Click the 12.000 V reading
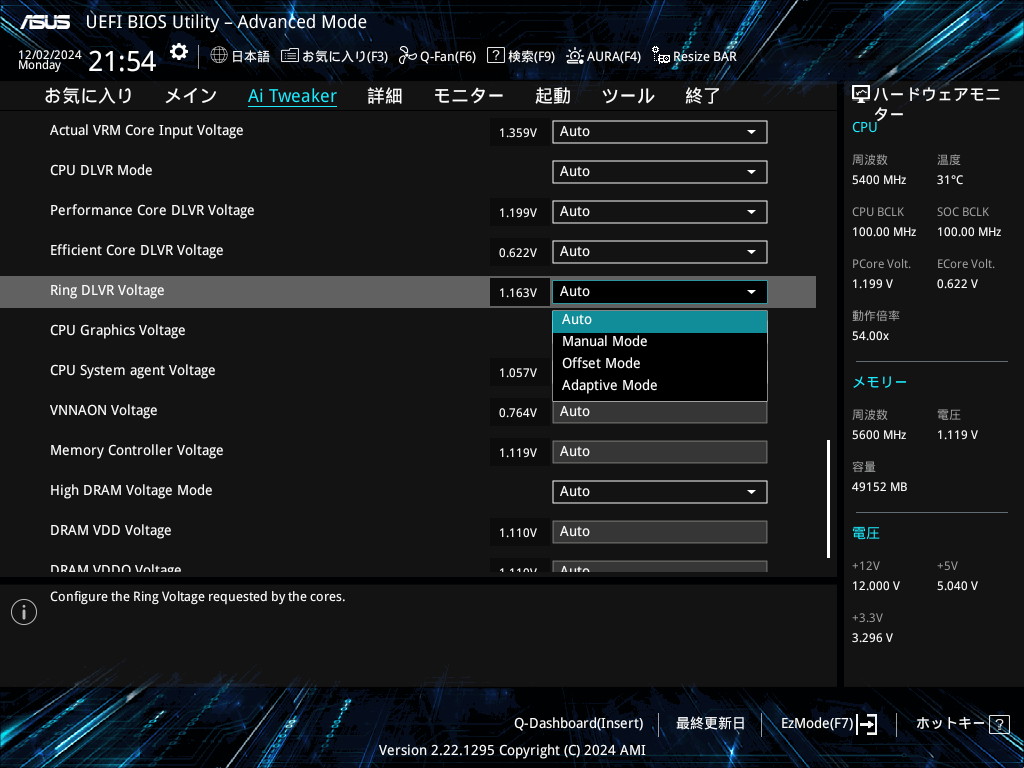This screenshot has height=768, width=1024. (x=876, y=586)
